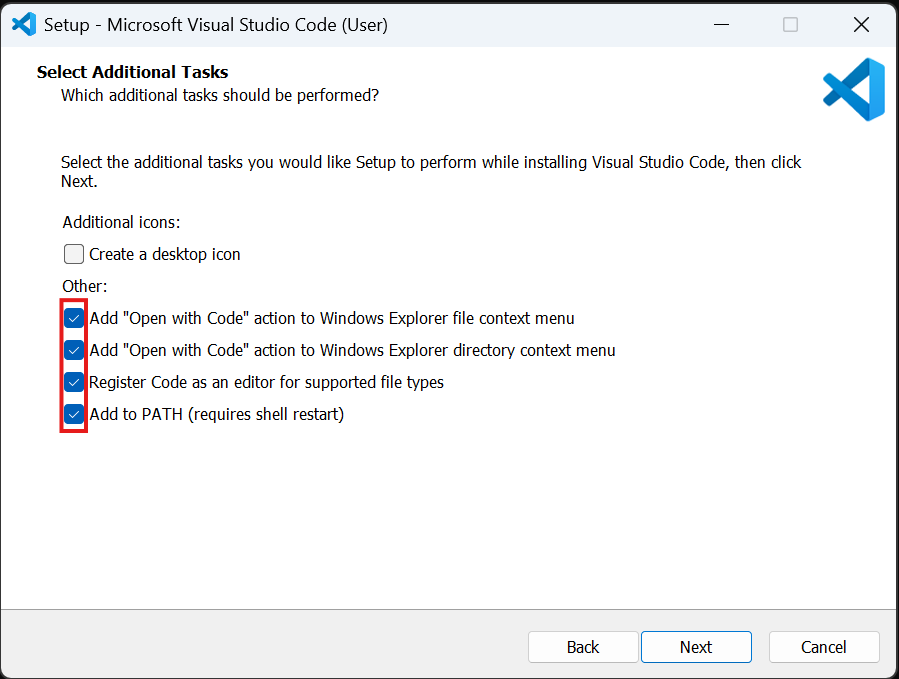Go to previous step with Back button

click(583, 647)
